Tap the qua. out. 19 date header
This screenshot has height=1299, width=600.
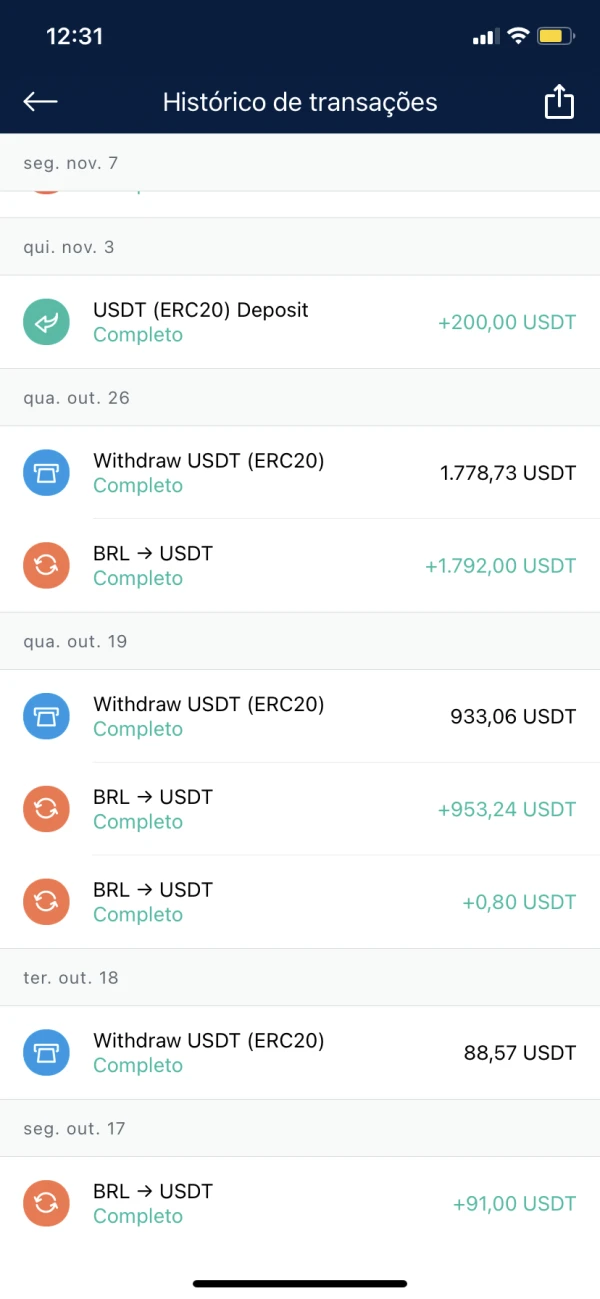click(75, 641)
